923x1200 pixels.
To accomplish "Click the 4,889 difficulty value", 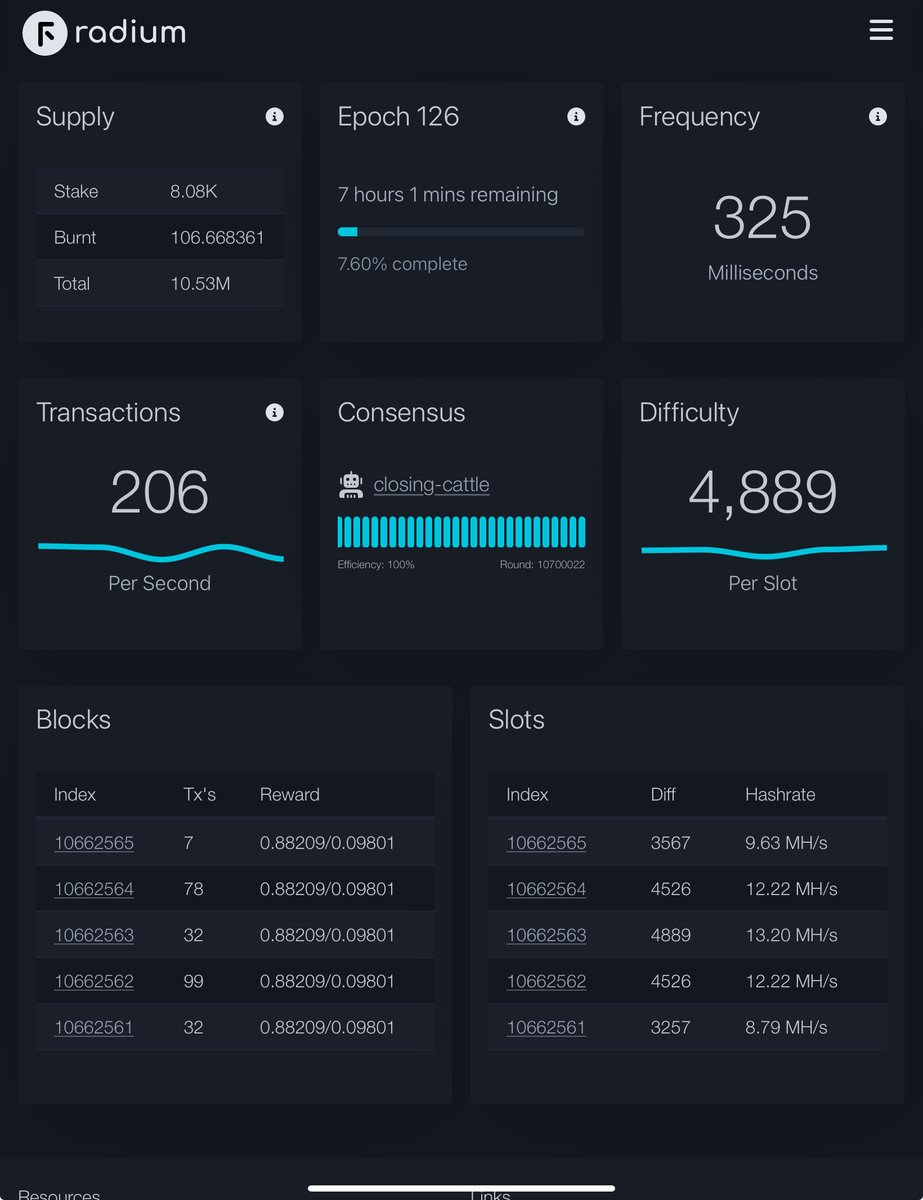I will [763, 493].
